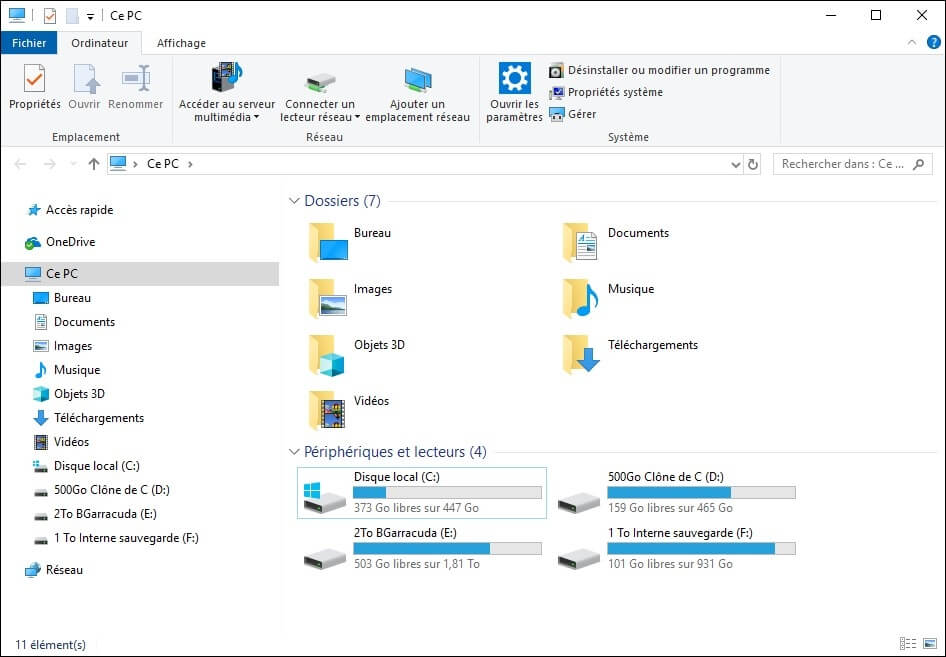
Task: Collapse the Périphériques et lecteurs section
Action: [294, 451]
